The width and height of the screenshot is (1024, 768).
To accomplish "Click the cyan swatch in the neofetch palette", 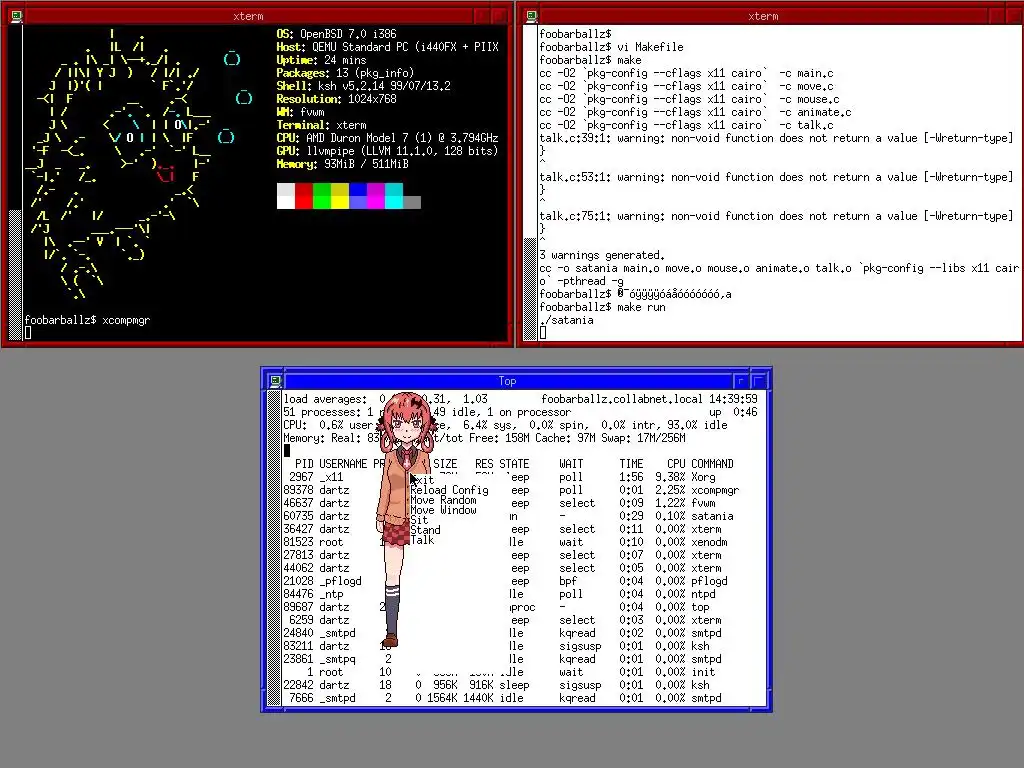I will [x=394, y=196].
